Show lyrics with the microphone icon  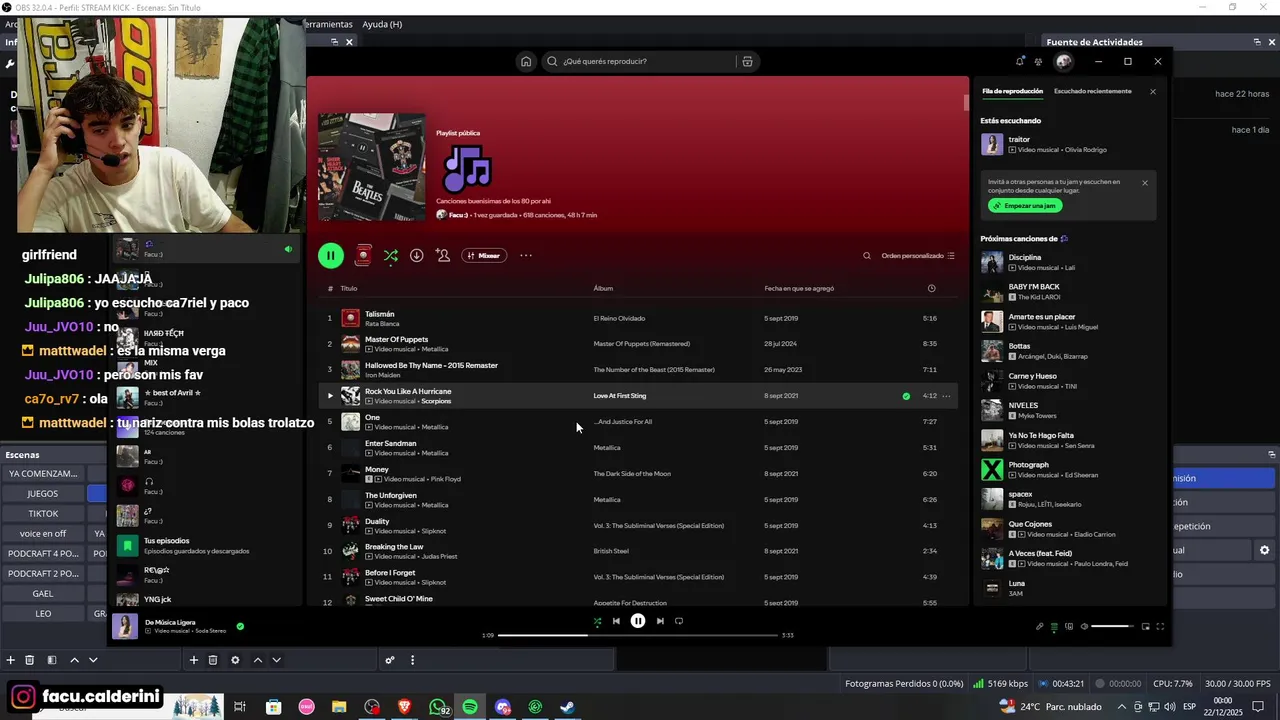pos(1039,627)
